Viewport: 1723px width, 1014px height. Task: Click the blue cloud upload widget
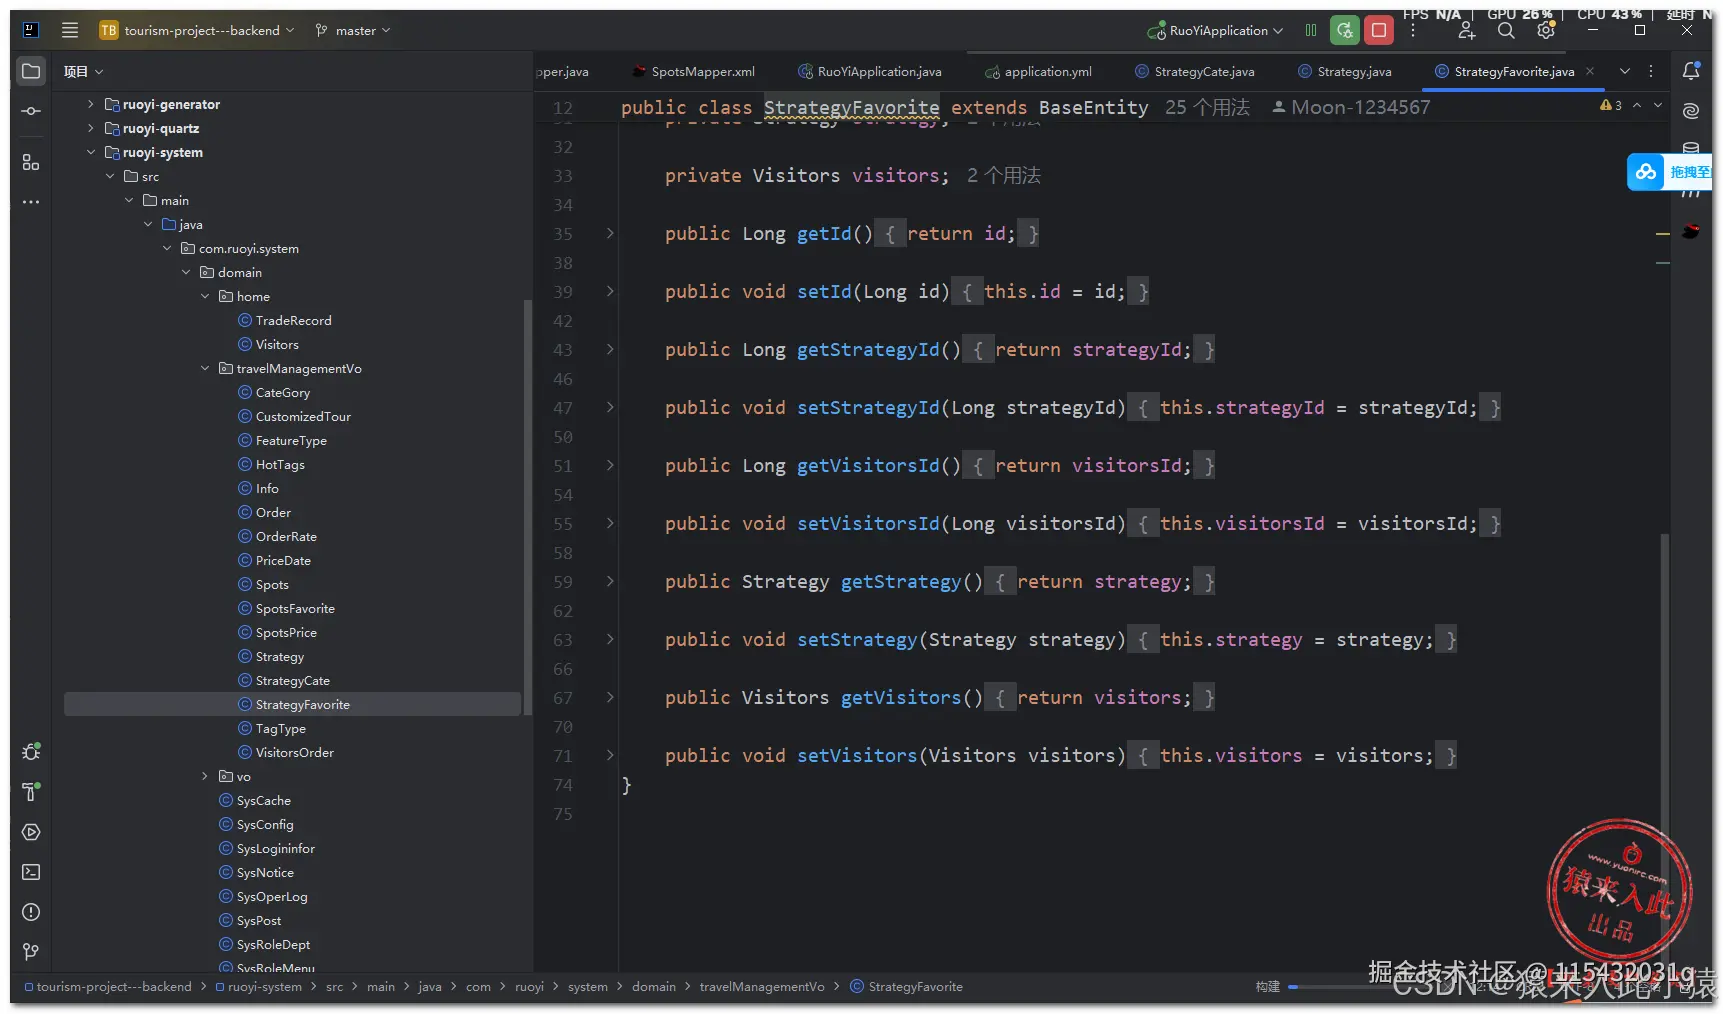(x=1646, y=172)
